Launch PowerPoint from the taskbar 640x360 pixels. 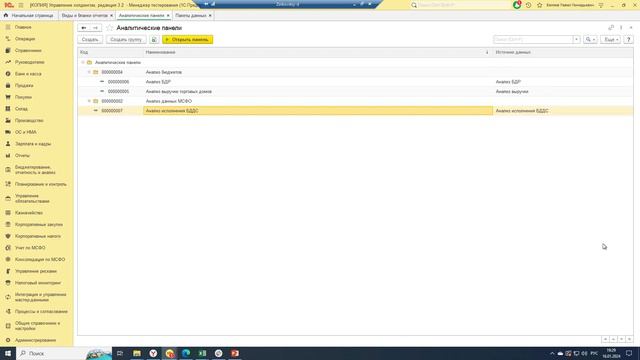[x=235, y=353]
